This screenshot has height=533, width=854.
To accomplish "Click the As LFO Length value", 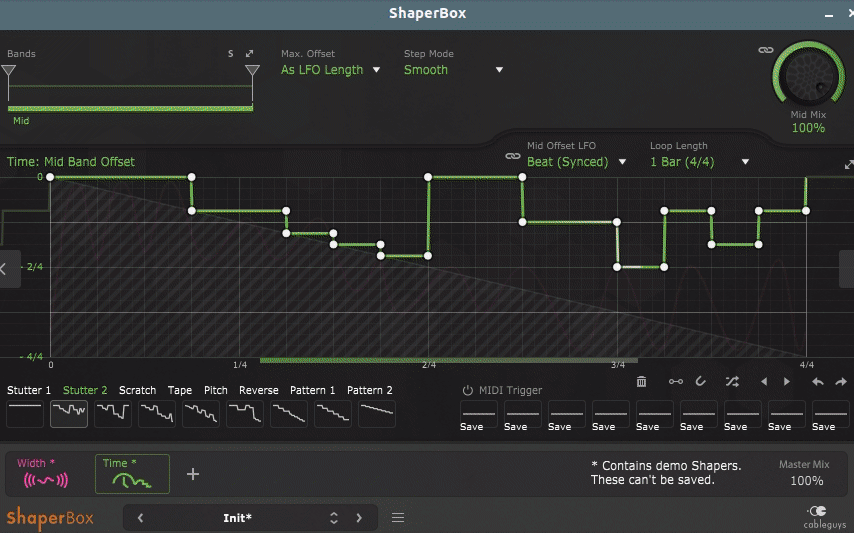I will pyautogui.click(x=322, y=70).
